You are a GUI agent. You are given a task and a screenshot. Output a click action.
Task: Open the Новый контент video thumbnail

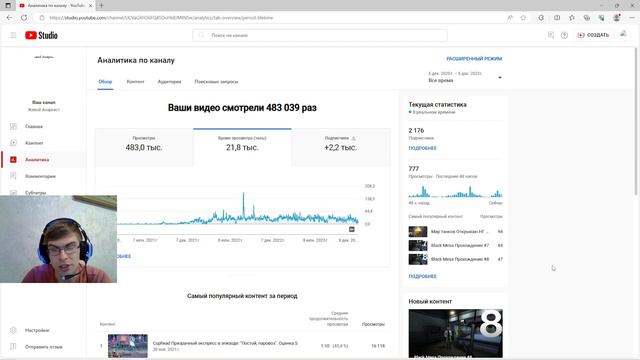456,333
